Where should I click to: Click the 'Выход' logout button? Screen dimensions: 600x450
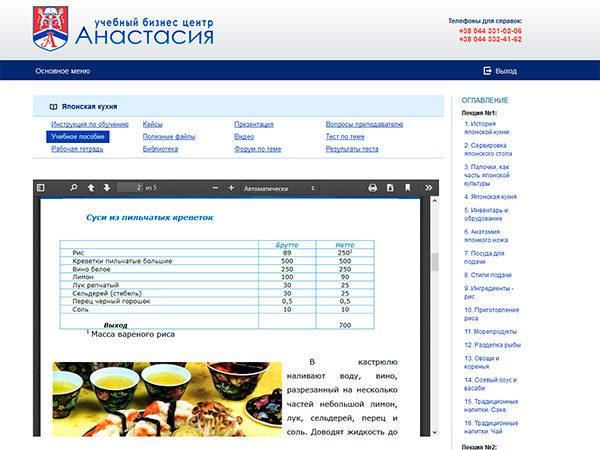click(500, 71)
